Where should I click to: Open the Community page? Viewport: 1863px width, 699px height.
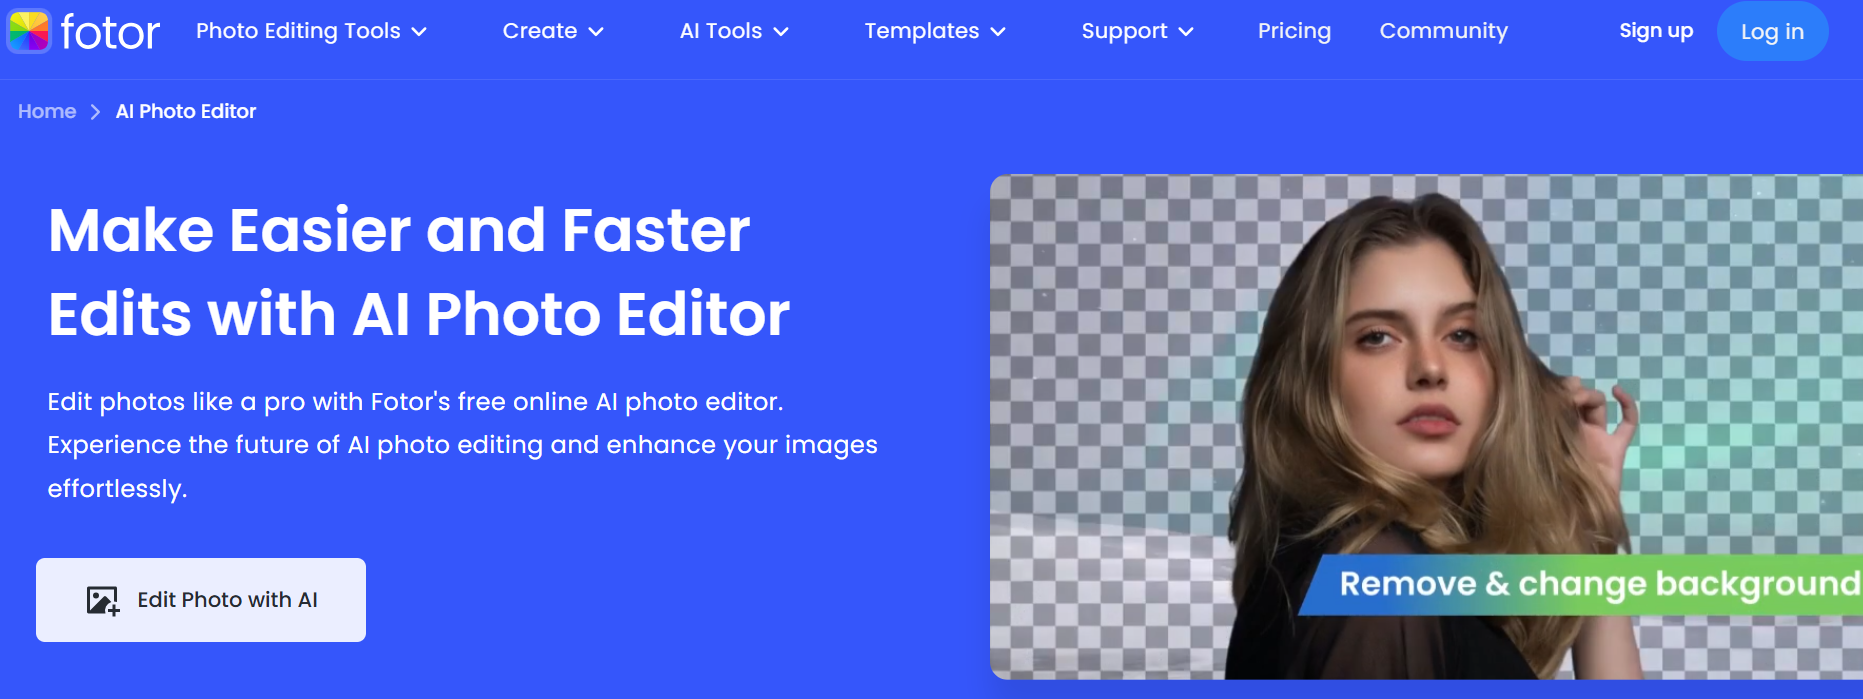coord(1443,31)
